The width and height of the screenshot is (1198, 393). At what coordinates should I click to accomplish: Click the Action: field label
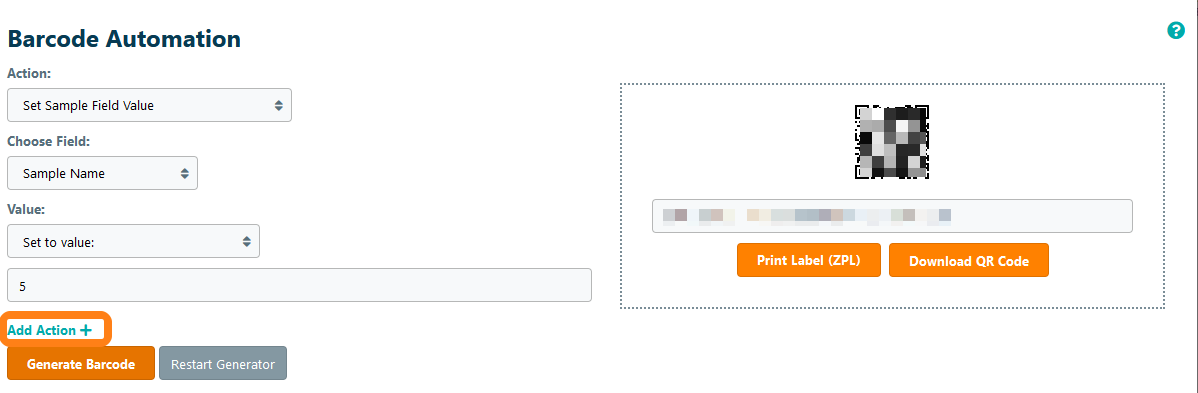pyautogui.click(x=29, y=73)
